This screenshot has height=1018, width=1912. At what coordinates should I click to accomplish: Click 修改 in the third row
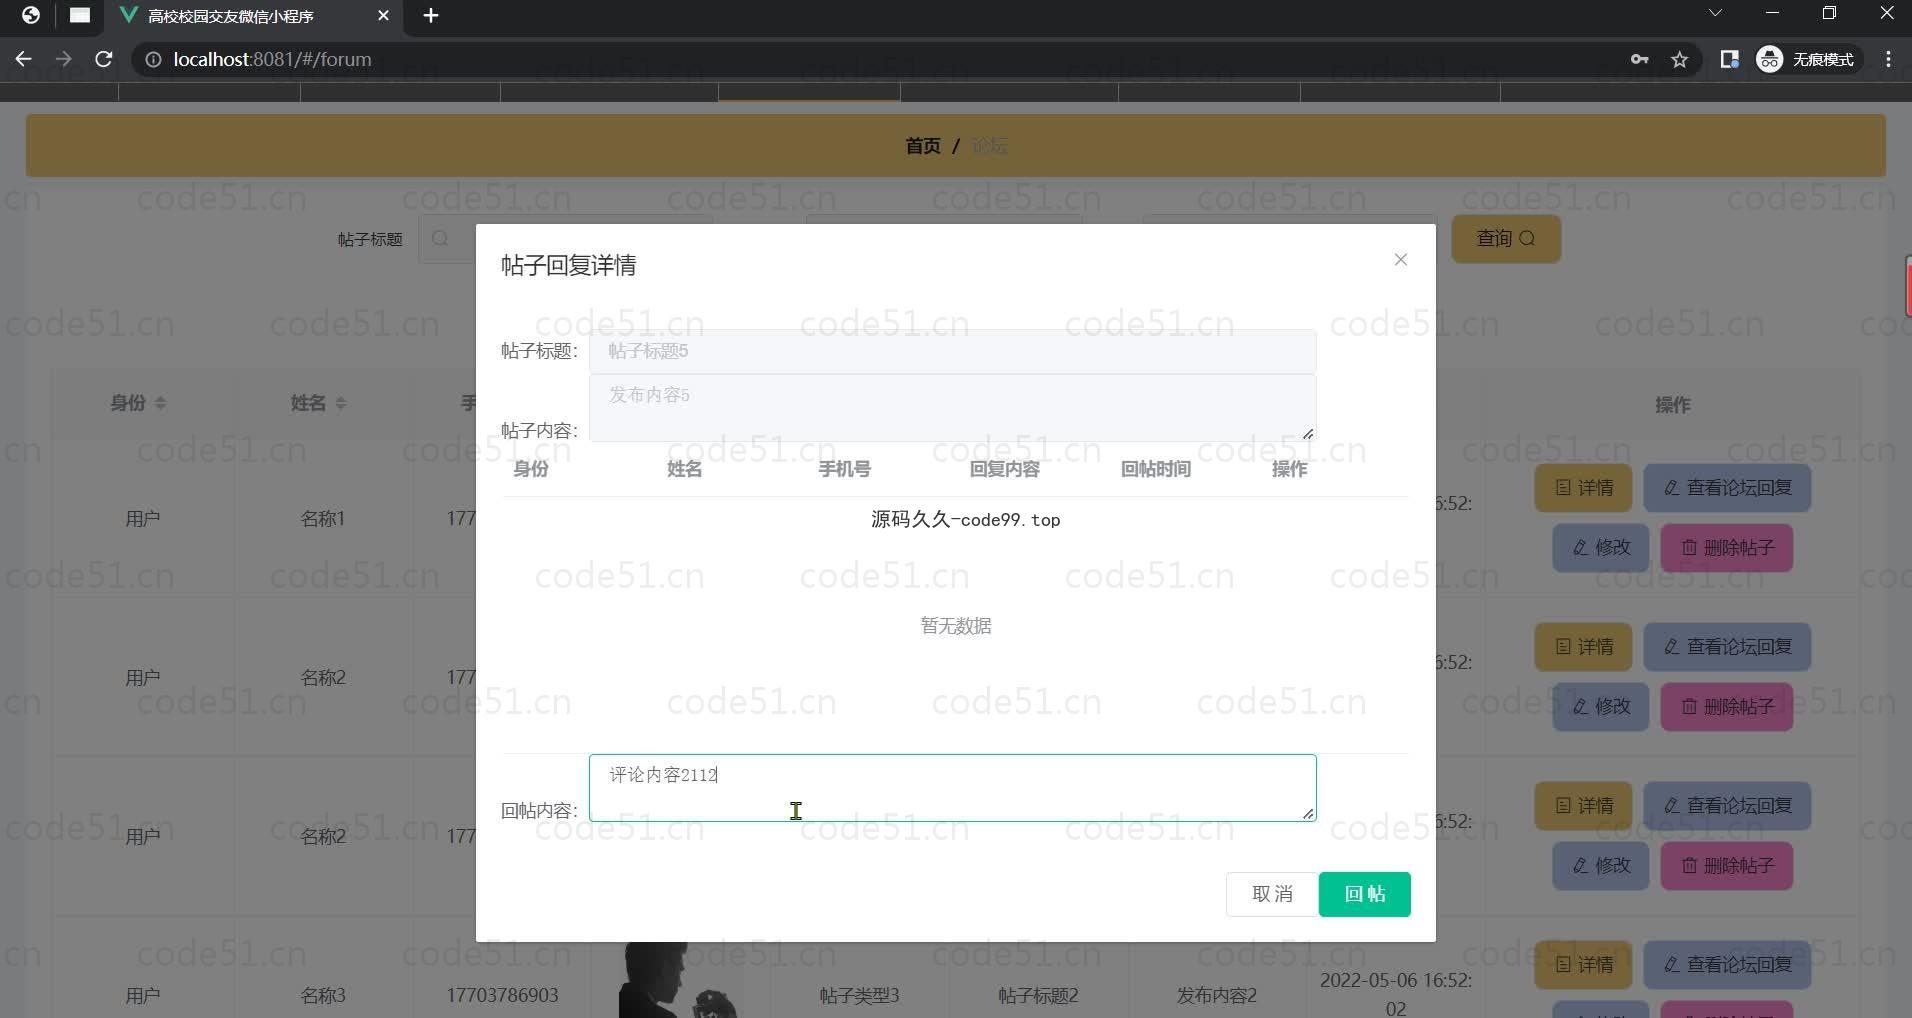point(1600,865)
